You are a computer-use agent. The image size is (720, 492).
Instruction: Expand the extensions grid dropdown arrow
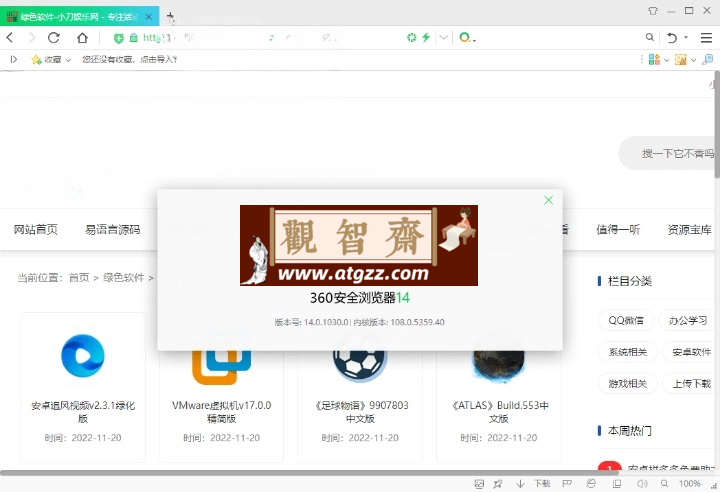[666, 60]
